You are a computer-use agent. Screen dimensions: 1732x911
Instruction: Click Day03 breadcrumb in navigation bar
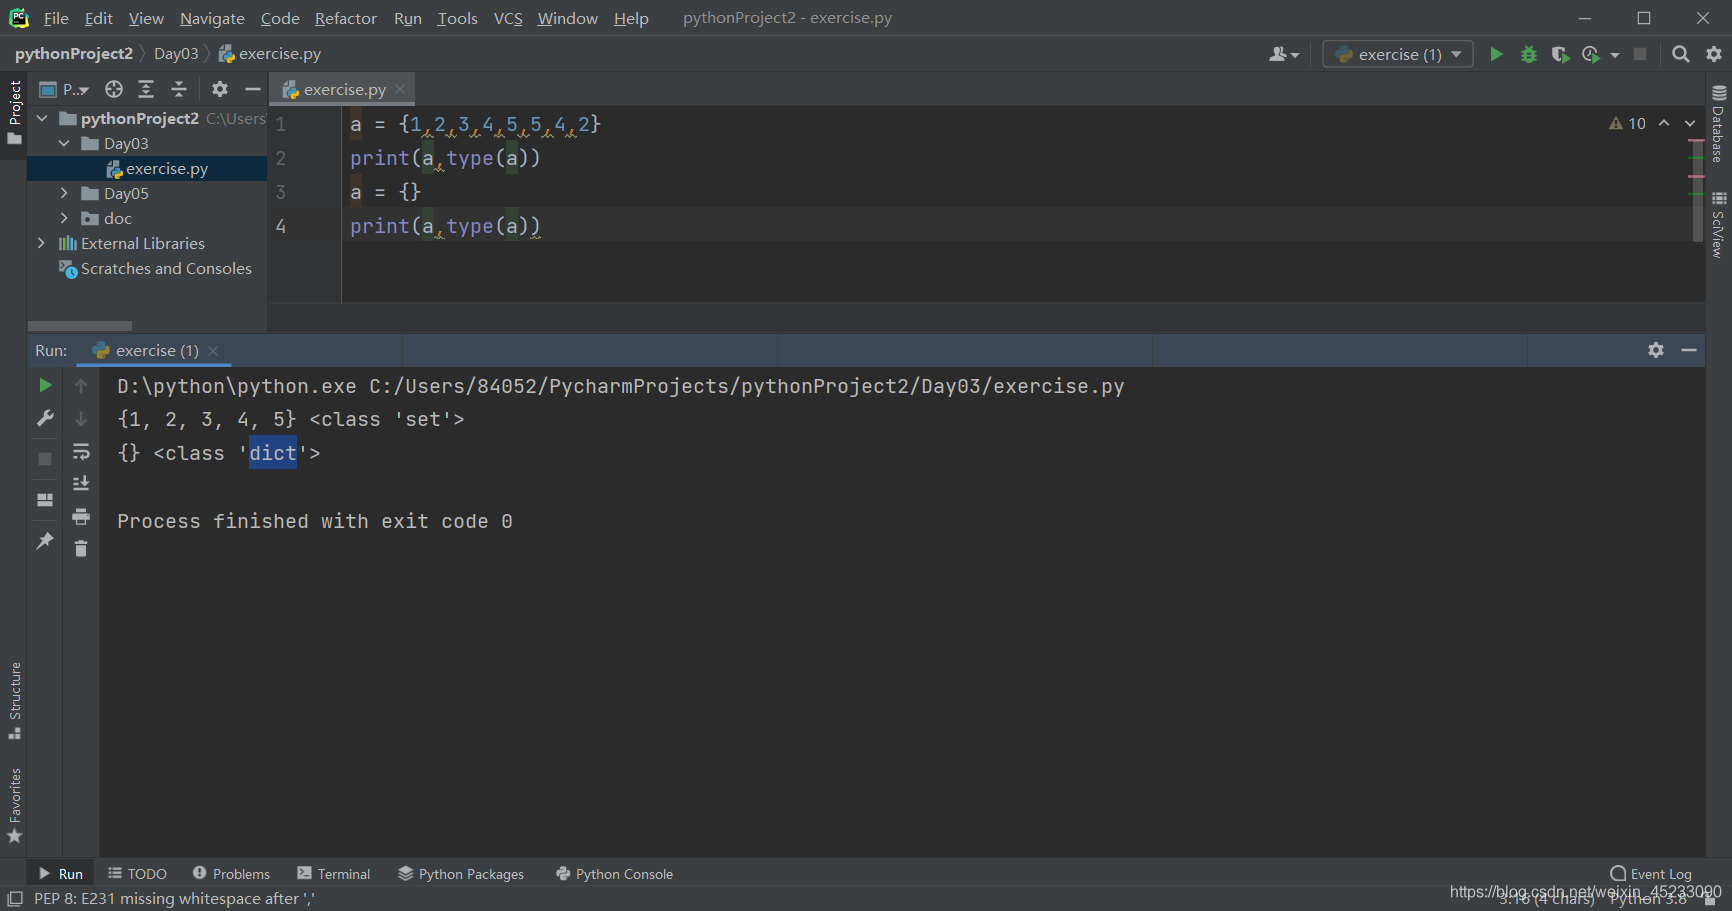pos(176,54)
